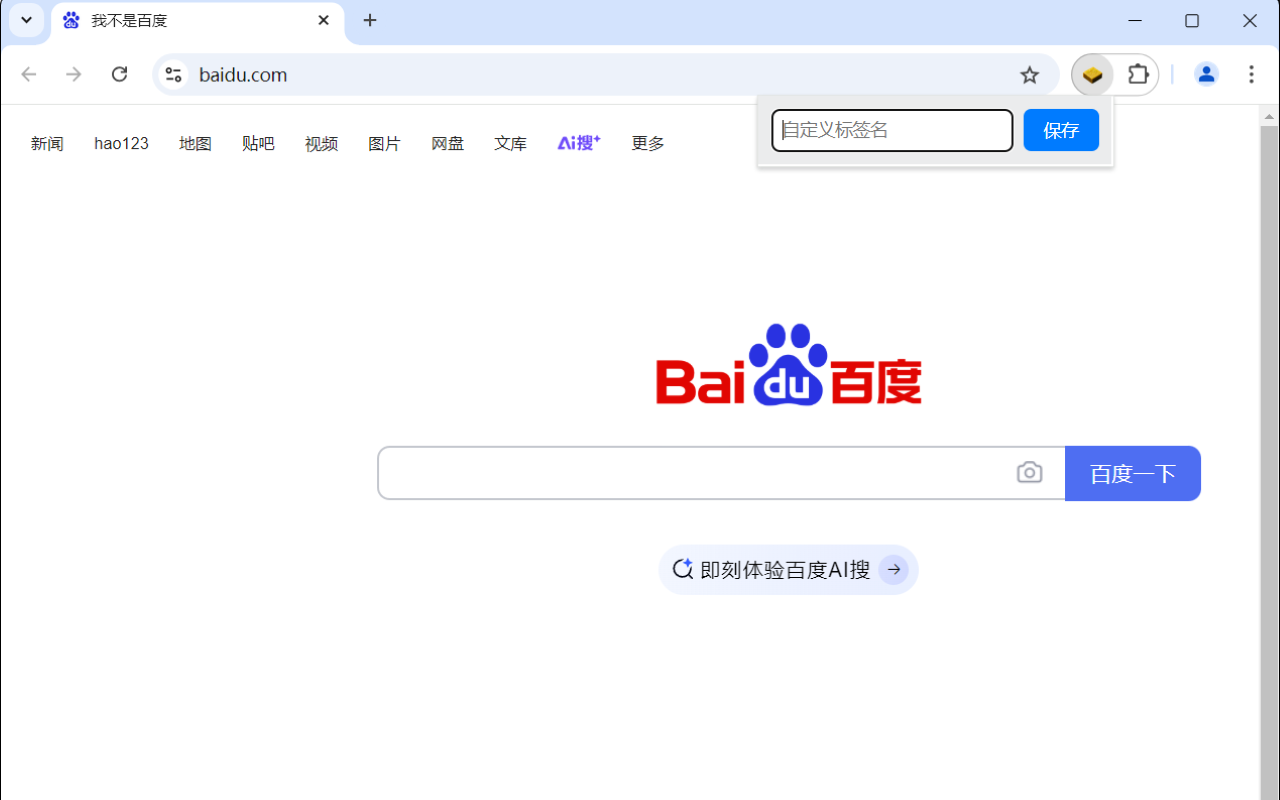Open the site information icon in address bar
The image size is (1280, 800).
[174, 74]
